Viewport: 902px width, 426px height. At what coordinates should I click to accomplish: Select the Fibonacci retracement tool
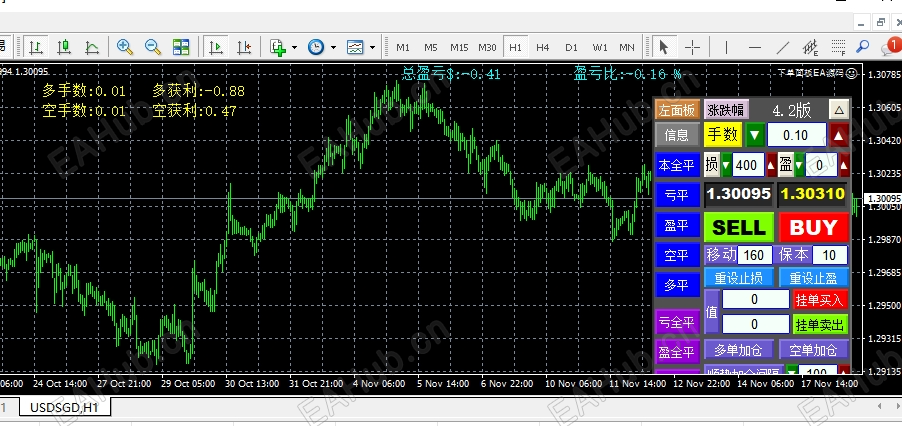(x=838, y=47)
